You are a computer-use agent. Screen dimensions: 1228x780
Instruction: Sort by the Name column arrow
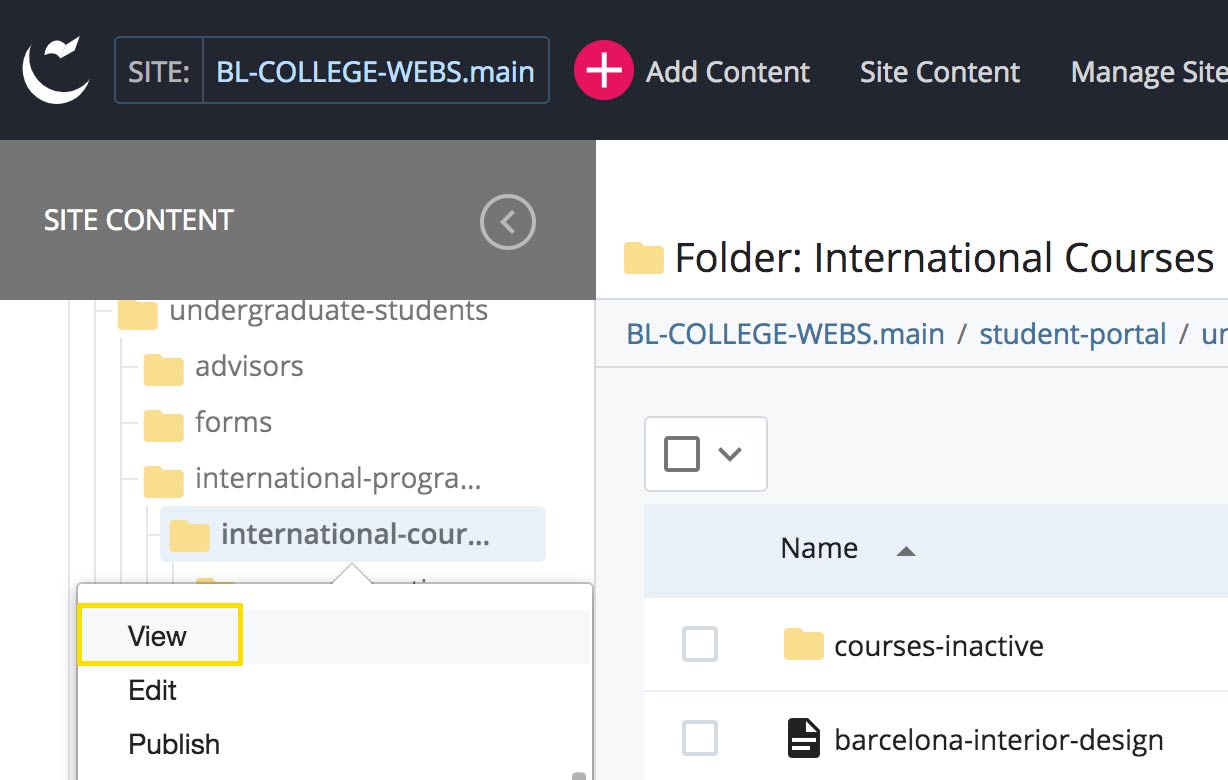(x=906, y=550)
